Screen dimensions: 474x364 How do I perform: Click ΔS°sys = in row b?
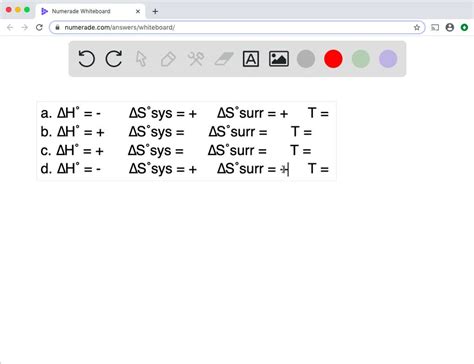(x=156, y=132)
